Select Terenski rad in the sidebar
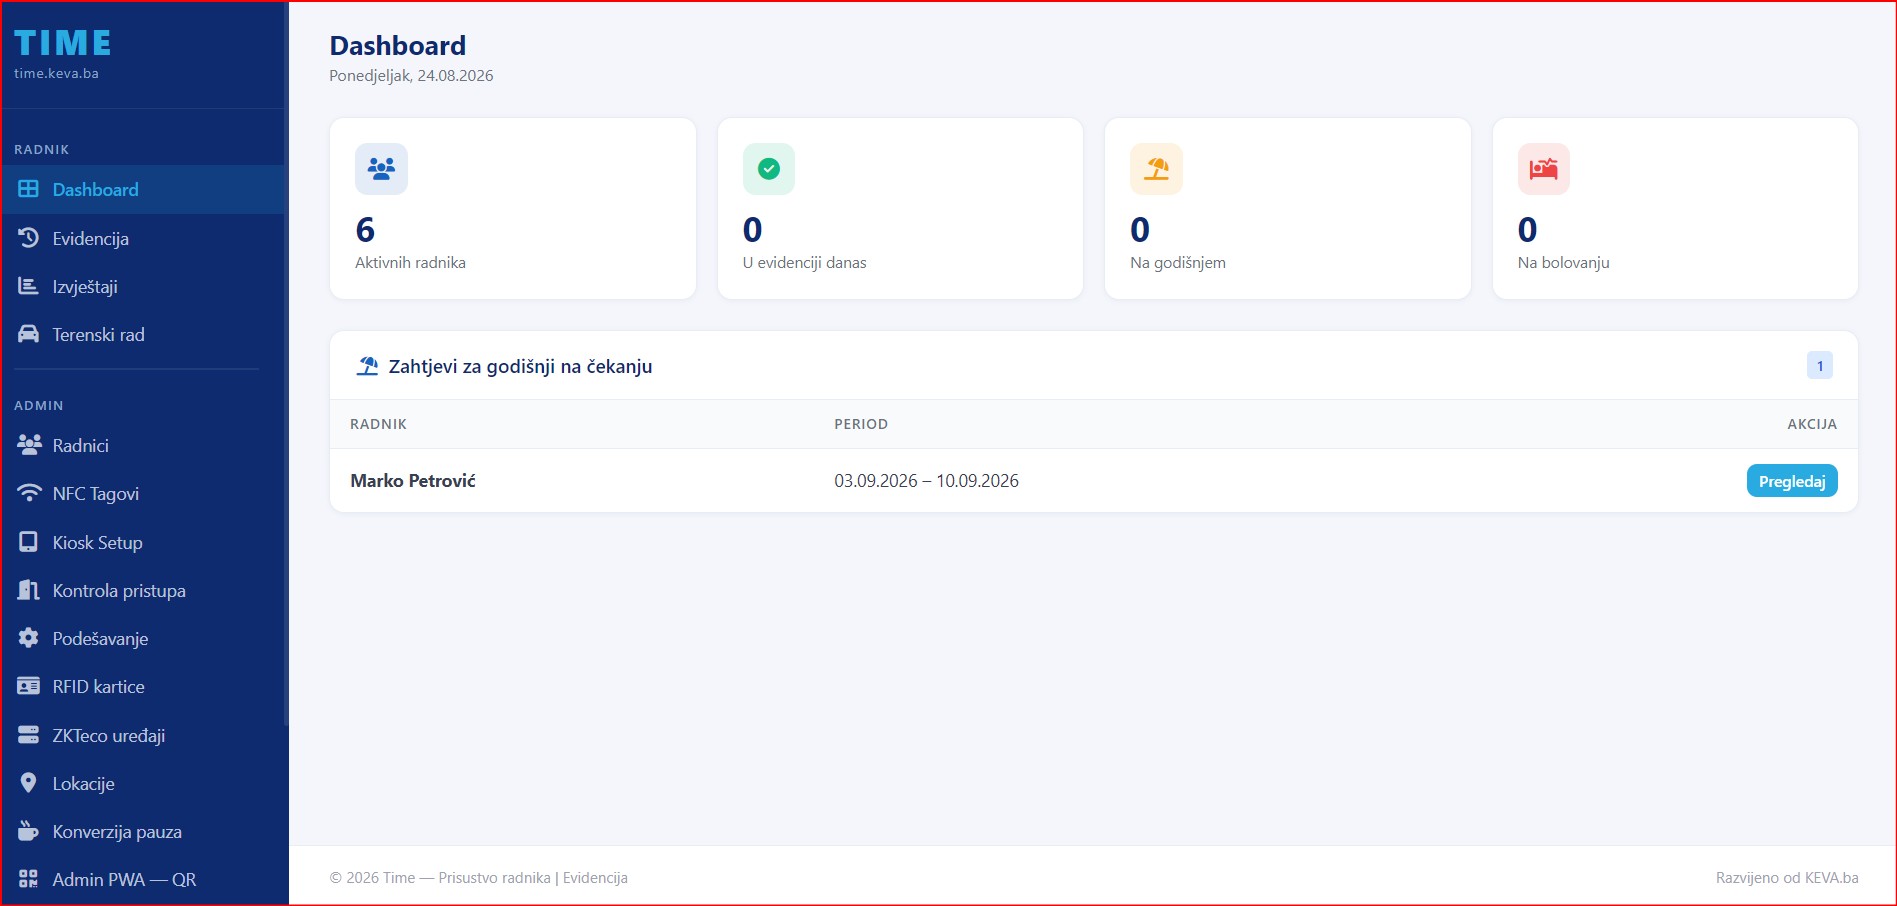This screenshot has height=906, width=1897. tap(143, 334)
